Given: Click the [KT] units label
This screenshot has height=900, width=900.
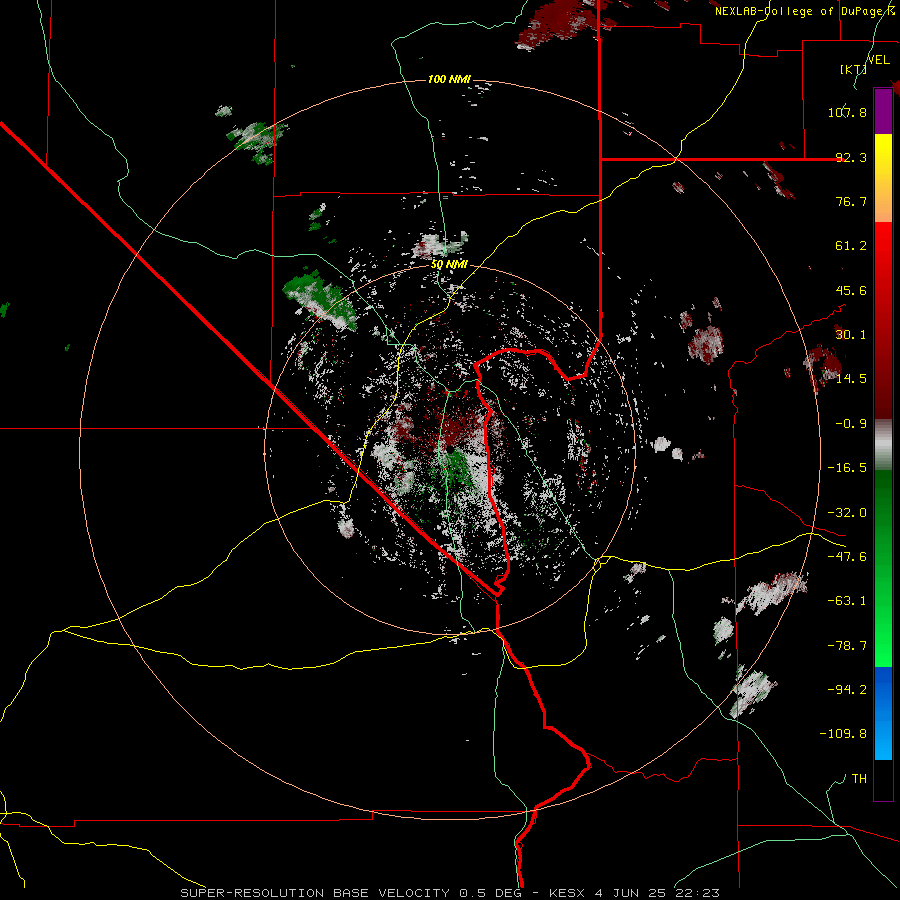Looking at the screenshot, I should pyautogui.click(x=853, y=69).
